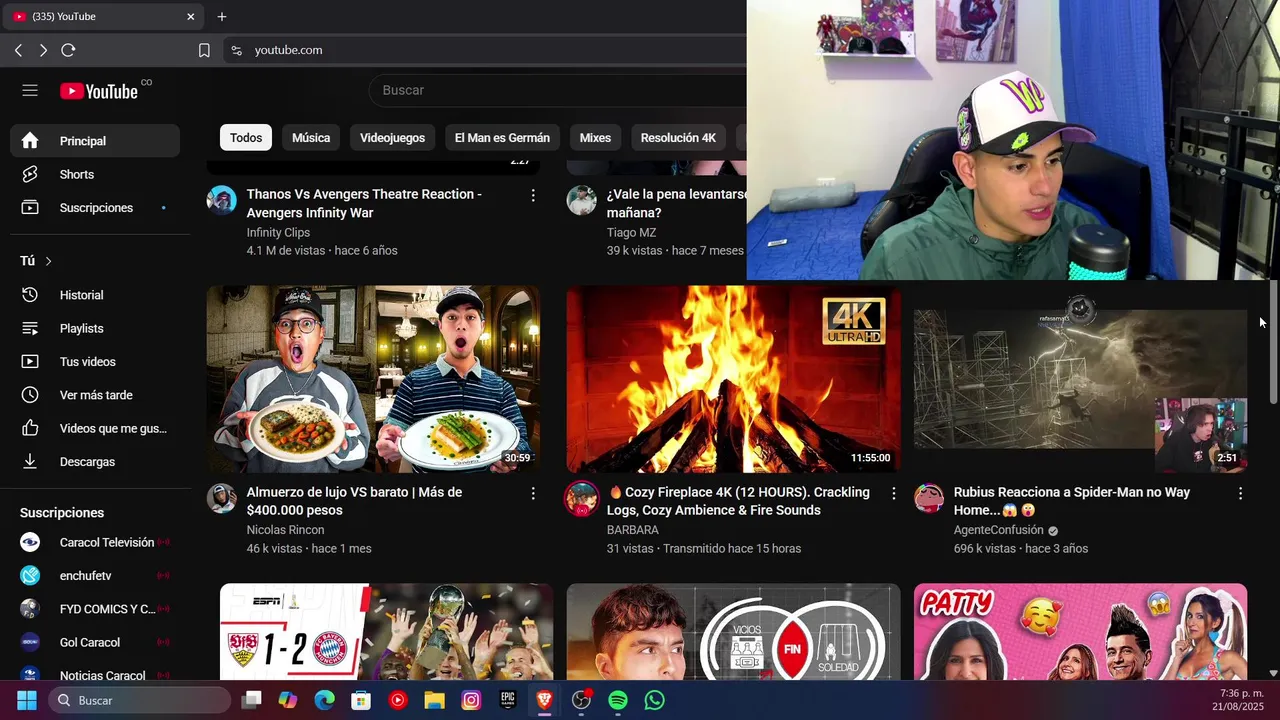
Task: Open Cozy Fireplace 4K video title
Action: 738,501
